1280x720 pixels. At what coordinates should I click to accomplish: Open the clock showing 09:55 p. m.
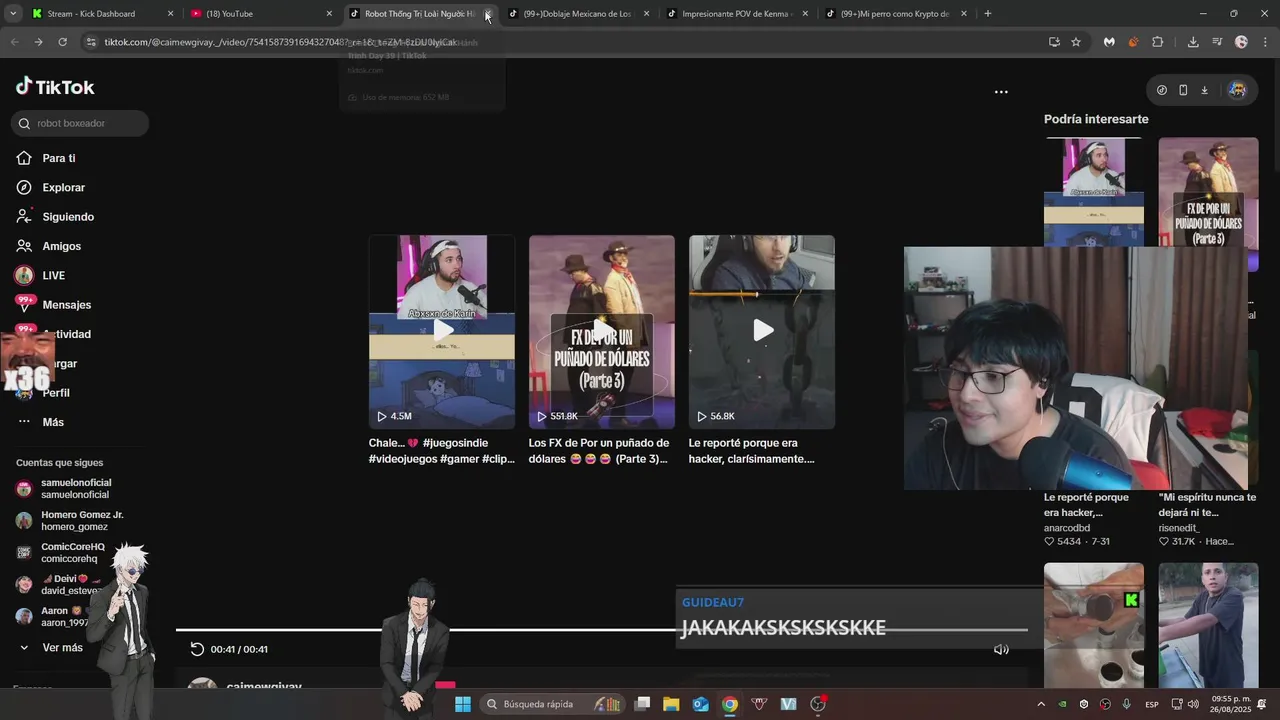[1231, 704]
